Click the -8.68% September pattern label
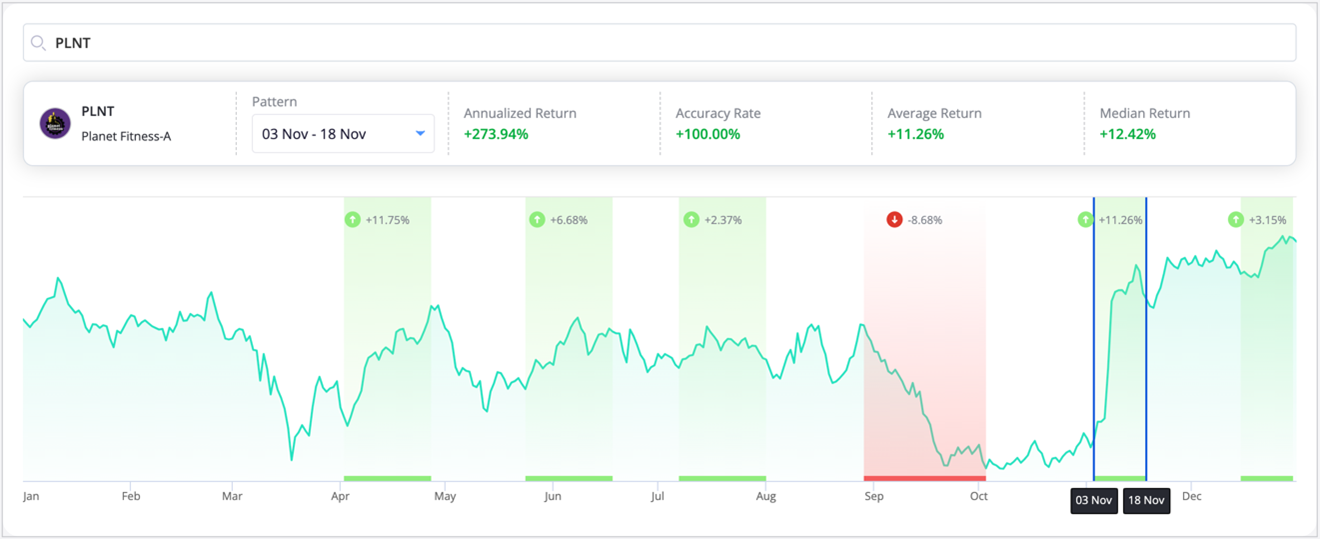Image resolution: width=1320 pixels, height=539 pixels. [x=925, y=220]
